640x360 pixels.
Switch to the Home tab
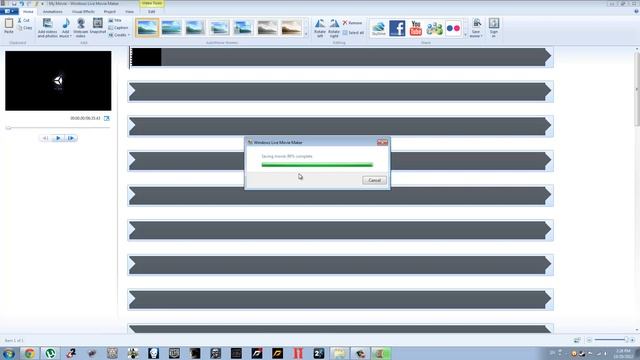28,11
